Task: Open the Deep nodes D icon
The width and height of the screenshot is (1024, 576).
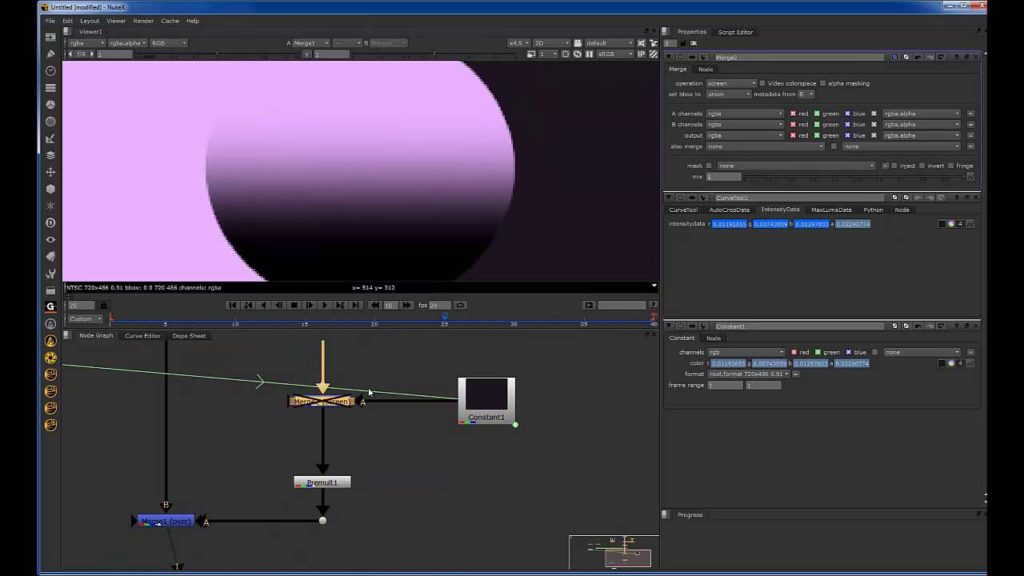Action: (50, 223)
